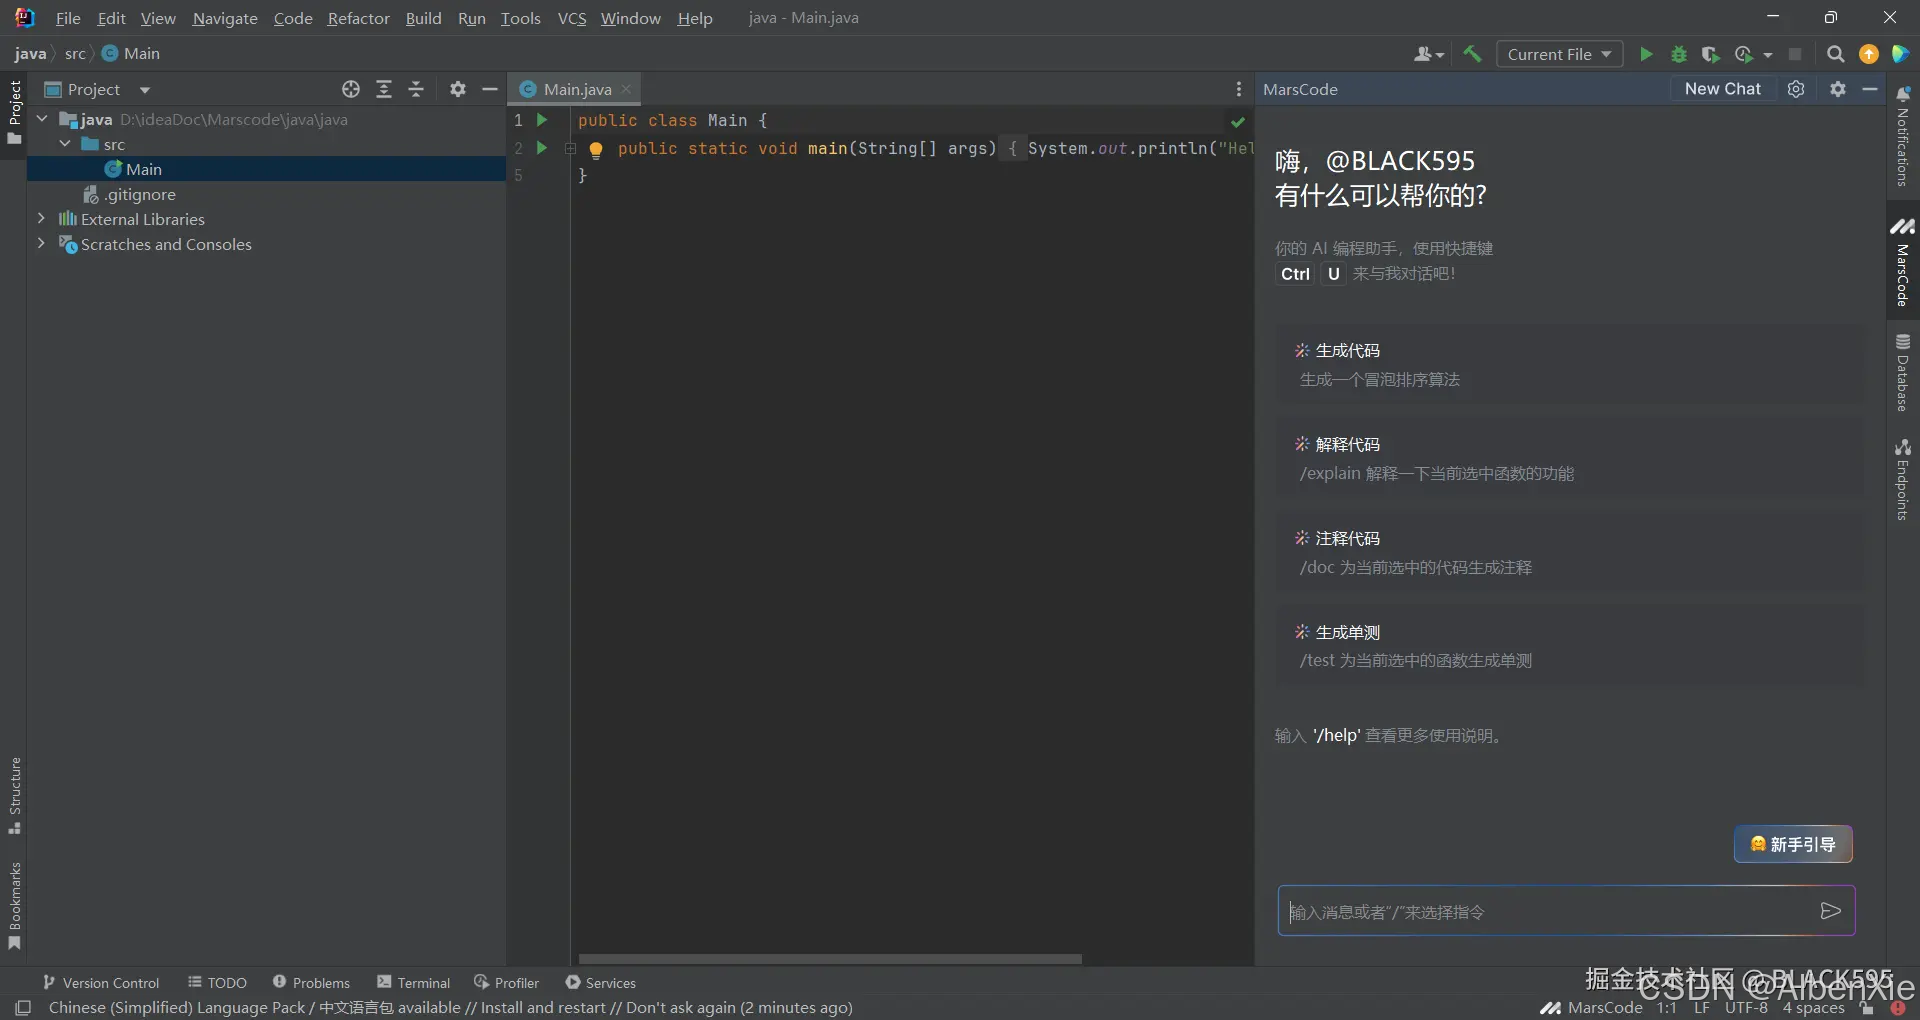This screenshot has height=1020, width=1920.
Task: Open the Navigate menu
Action: pos(225,18)
